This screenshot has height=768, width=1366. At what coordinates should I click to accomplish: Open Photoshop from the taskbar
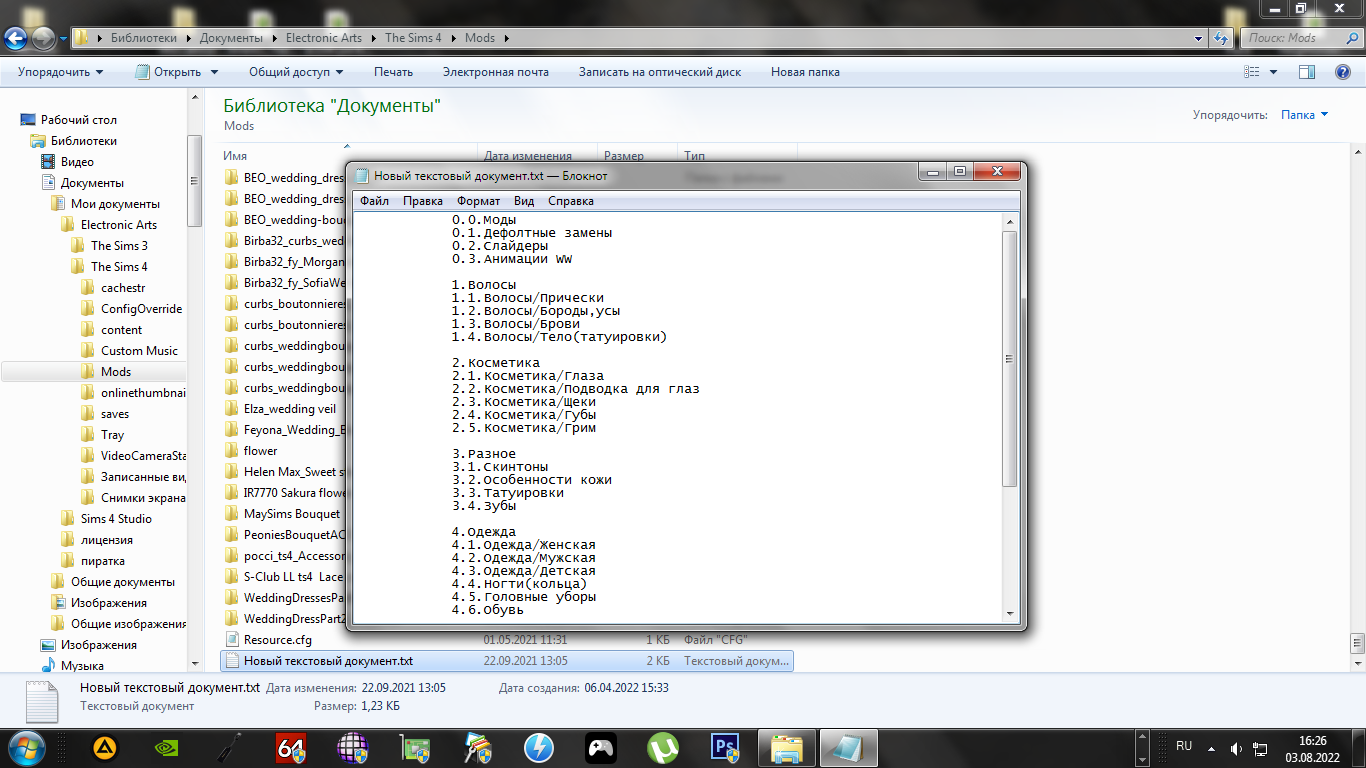point(724,747)
